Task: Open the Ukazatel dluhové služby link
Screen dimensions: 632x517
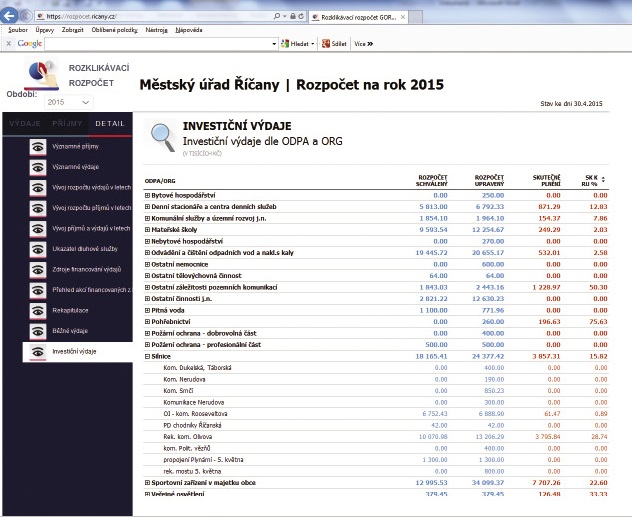Action: 85,249
